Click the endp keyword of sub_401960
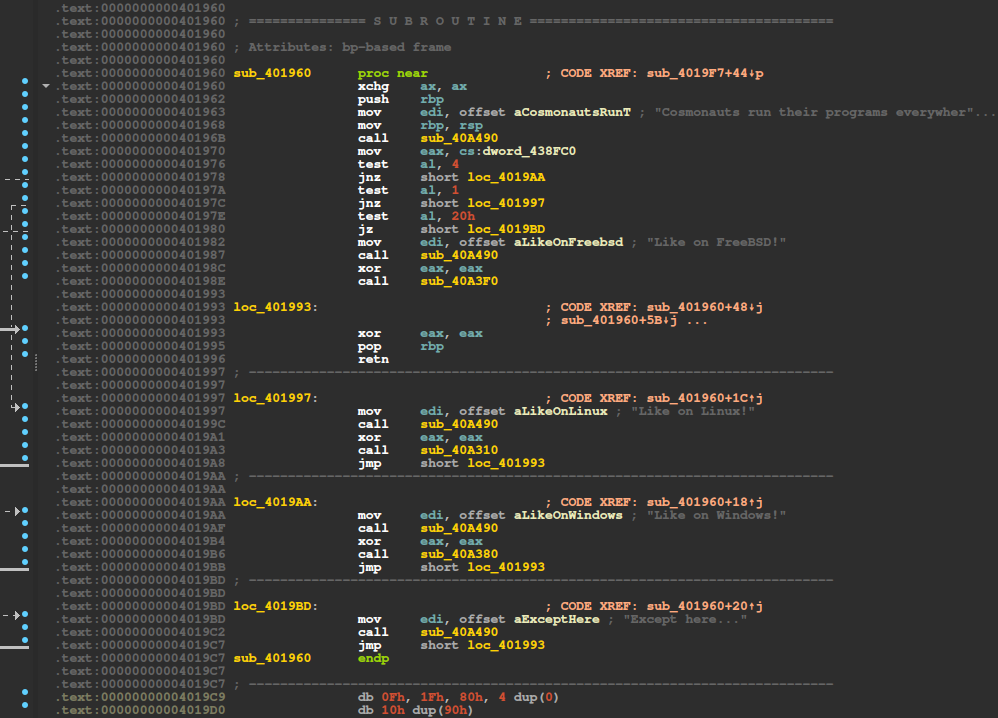 pos(373,658)
